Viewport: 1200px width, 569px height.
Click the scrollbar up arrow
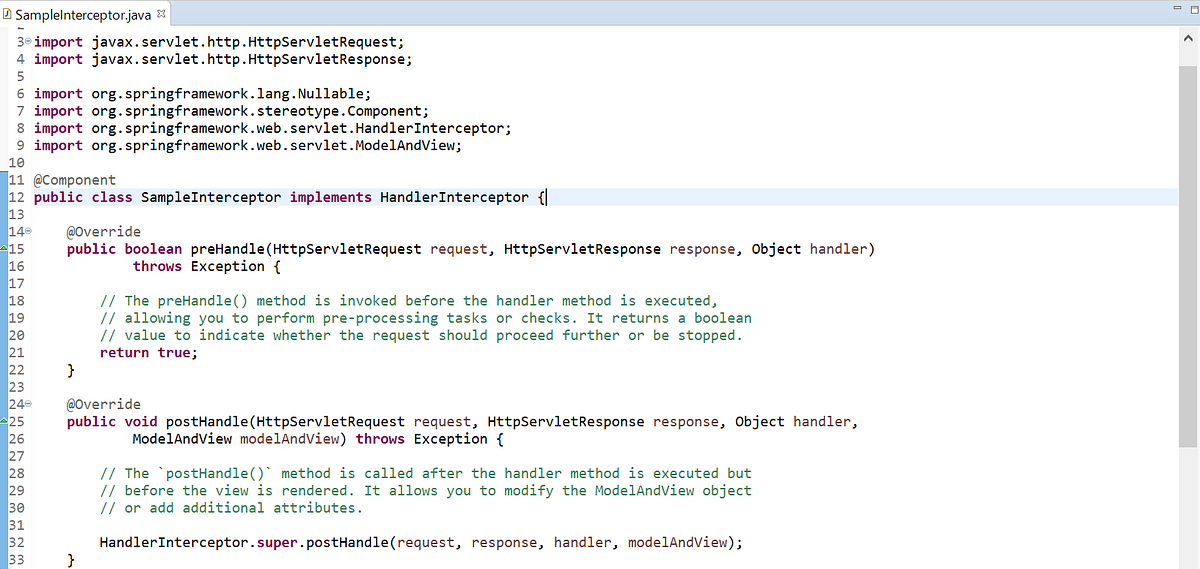tap(1188, 40)
